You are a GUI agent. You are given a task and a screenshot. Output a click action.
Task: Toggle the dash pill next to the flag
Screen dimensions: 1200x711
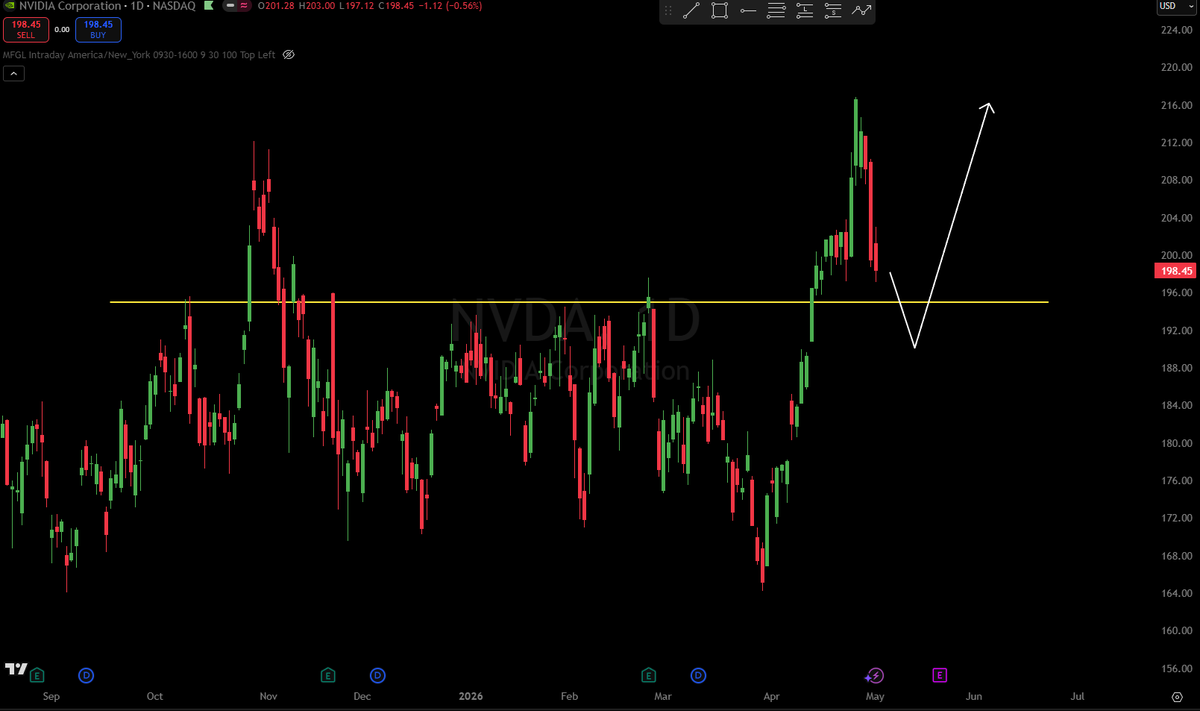(x=229, y=6)
